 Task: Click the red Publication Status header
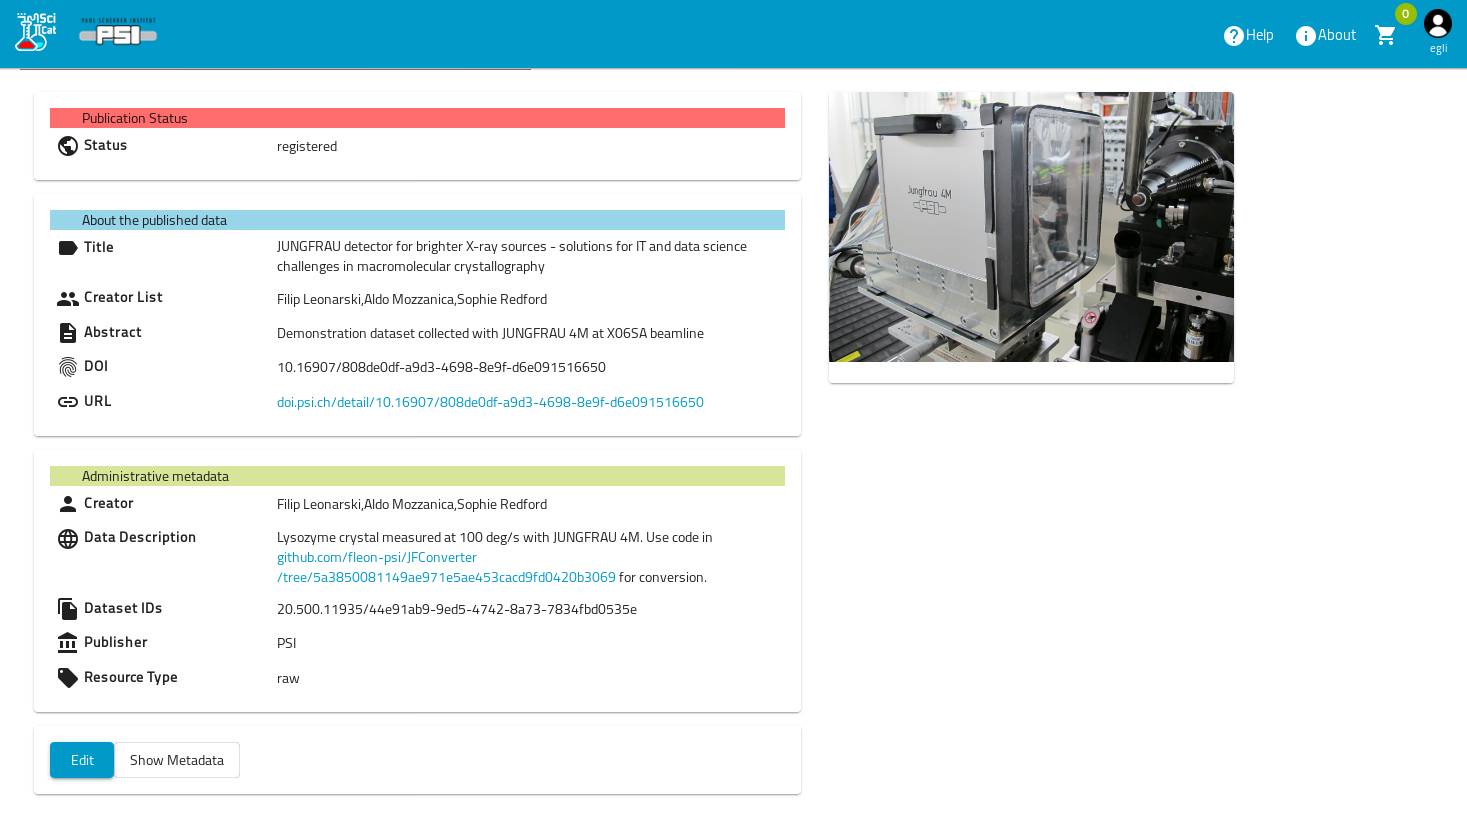coord(417,118)
